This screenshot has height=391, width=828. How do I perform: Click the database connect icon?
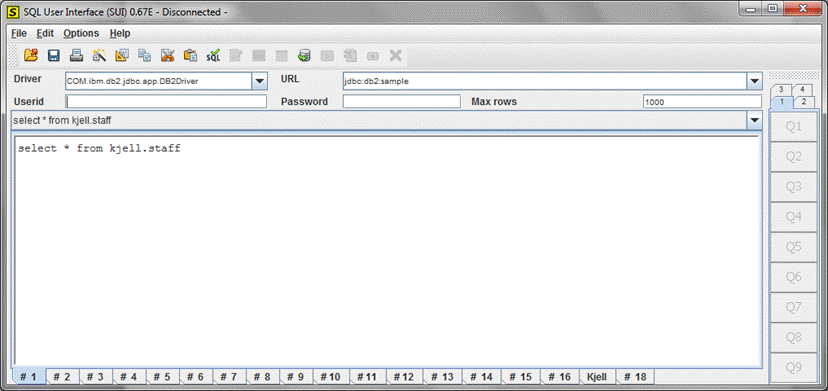pos(304,55)
